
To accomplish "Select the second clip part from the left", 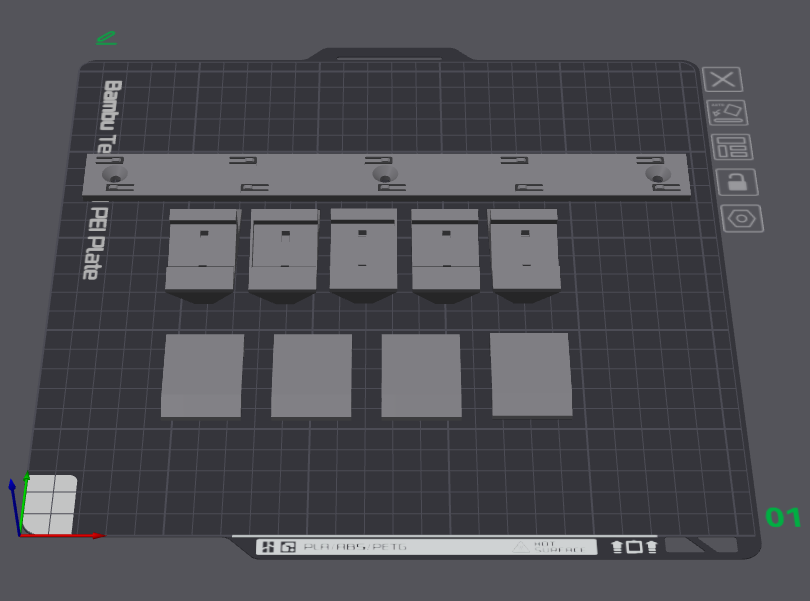I will point(284,256).
